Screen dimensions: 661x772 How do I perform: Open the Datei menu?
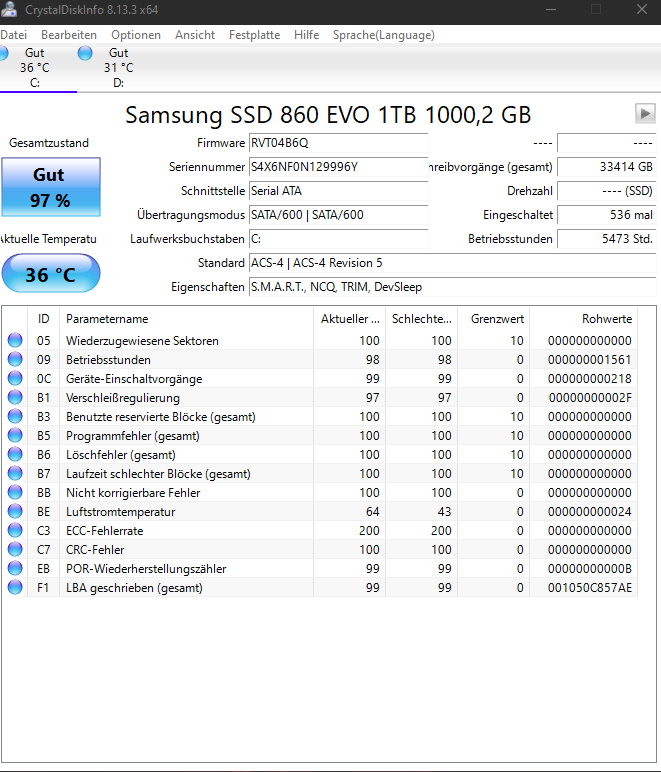13,35
